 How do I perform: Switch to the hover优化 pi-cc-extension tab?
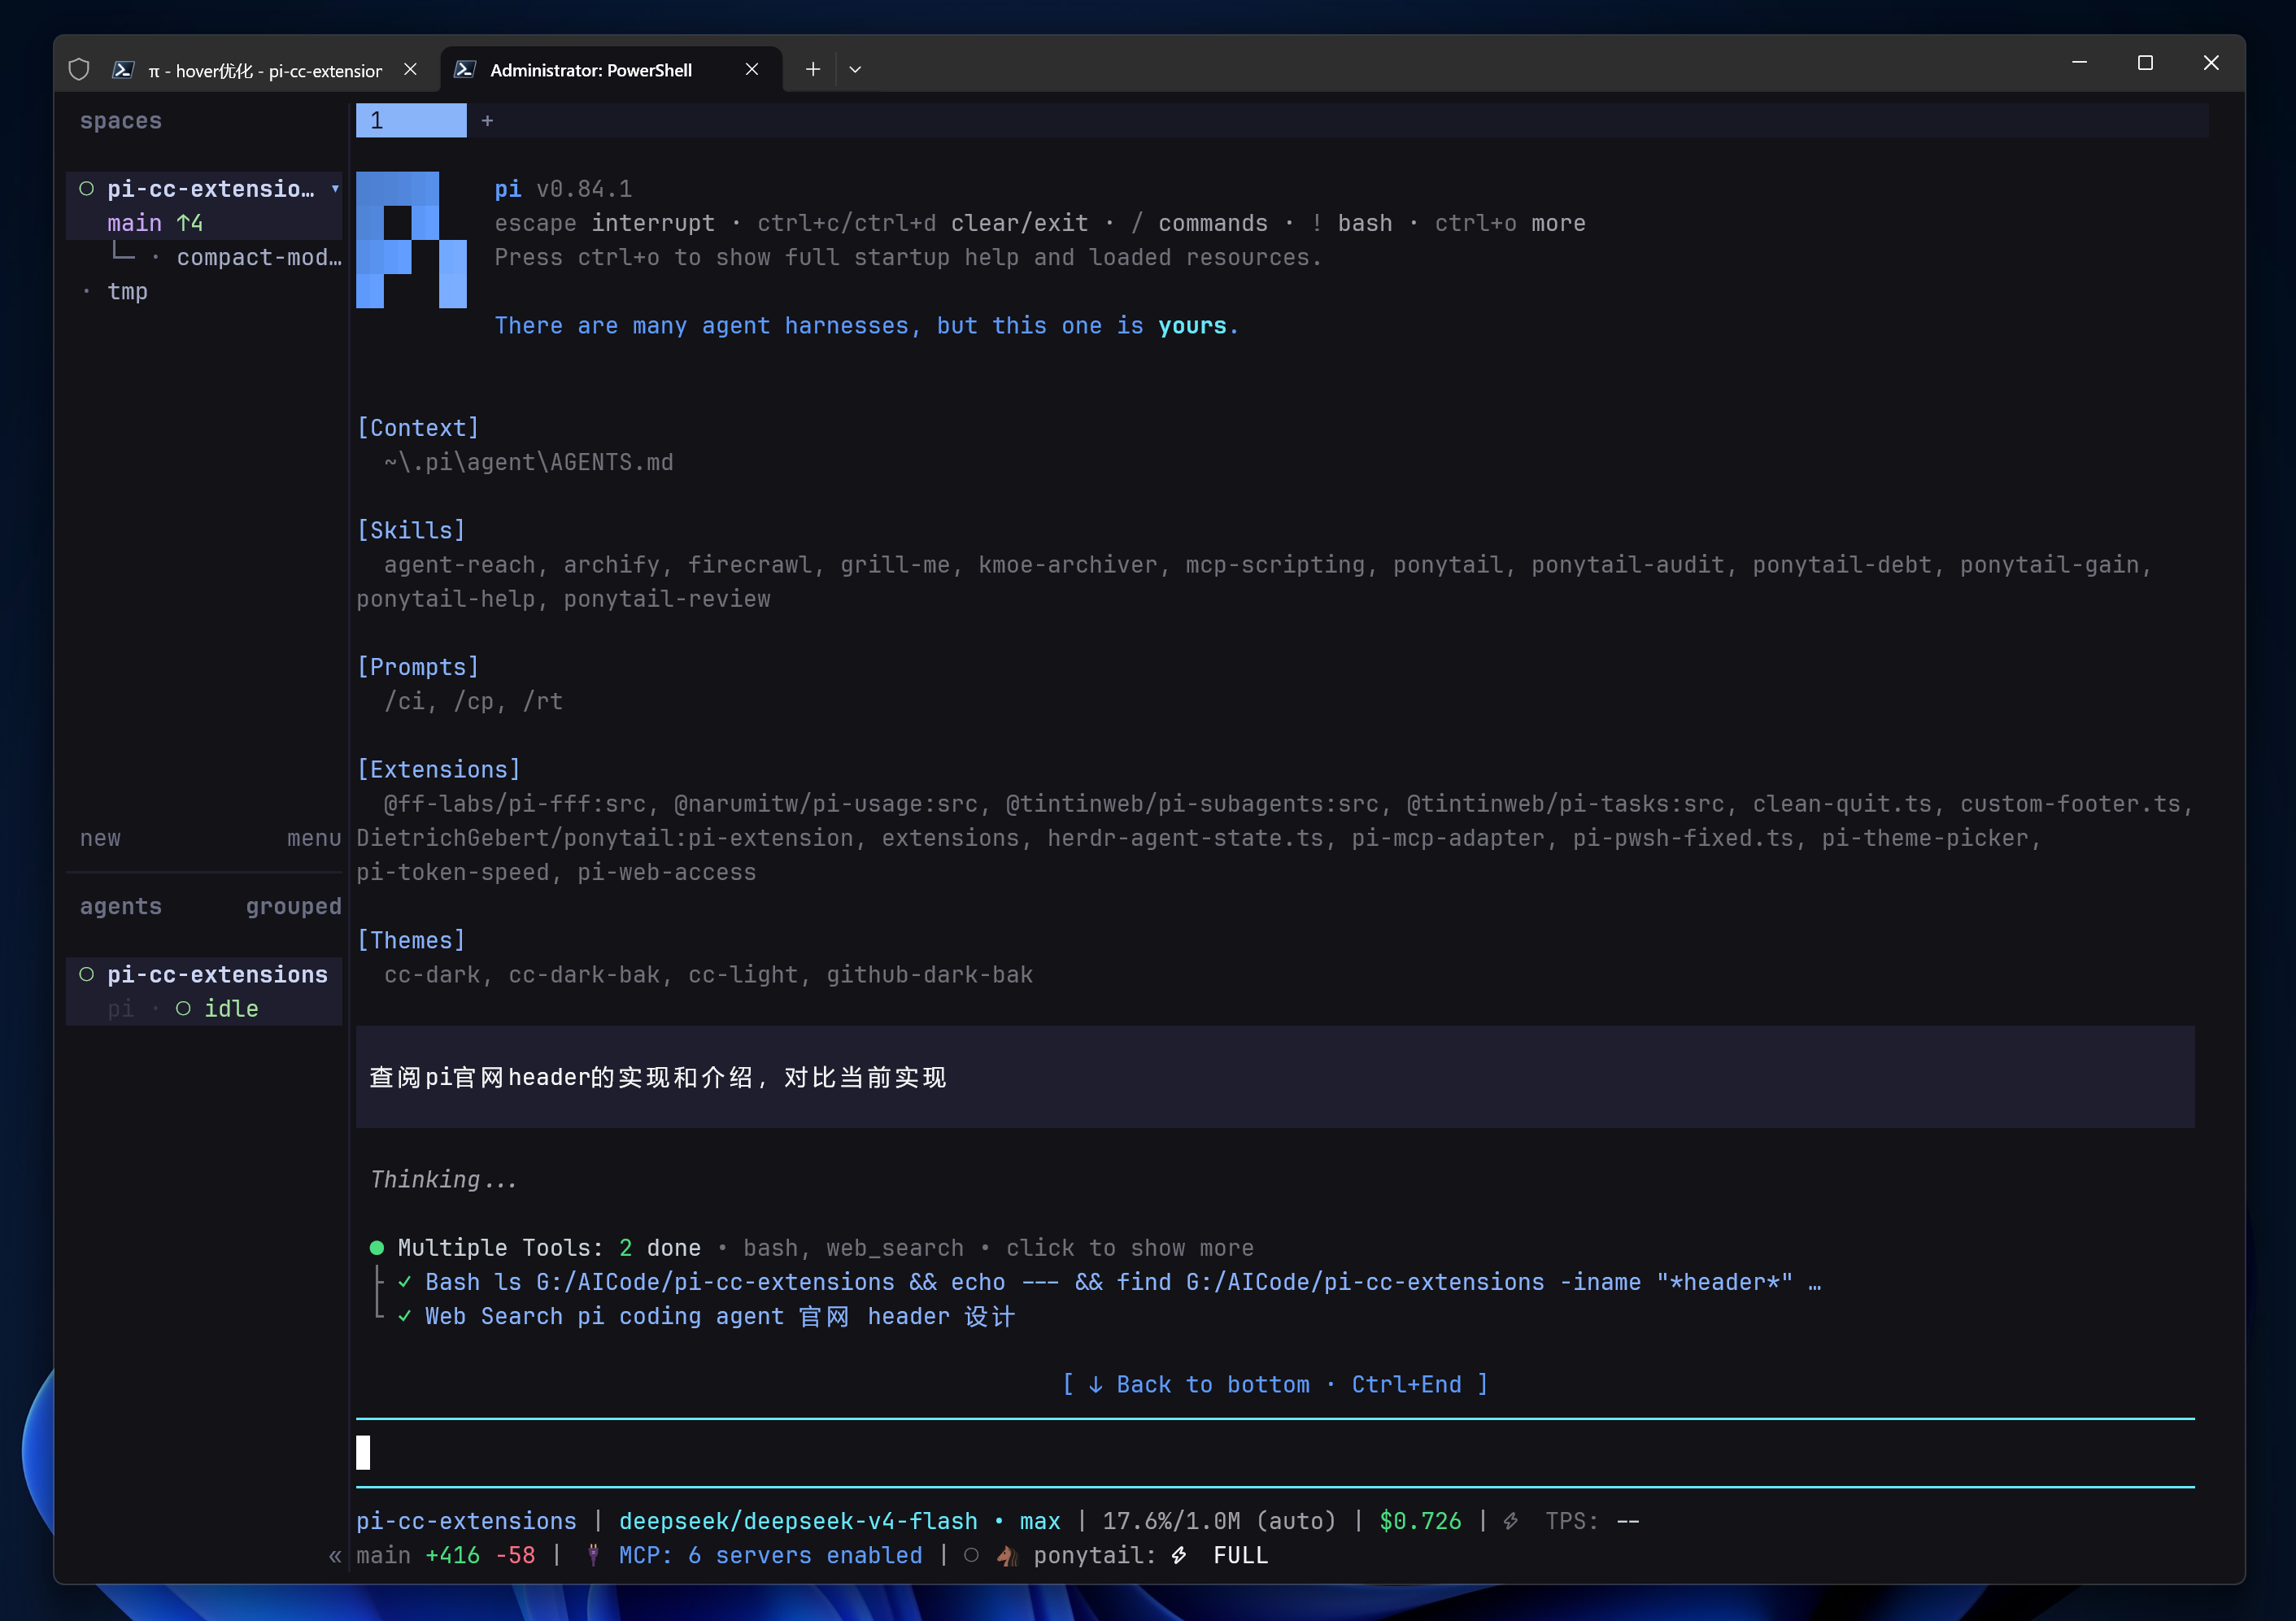pyautogui.click(x=265, y=70)
